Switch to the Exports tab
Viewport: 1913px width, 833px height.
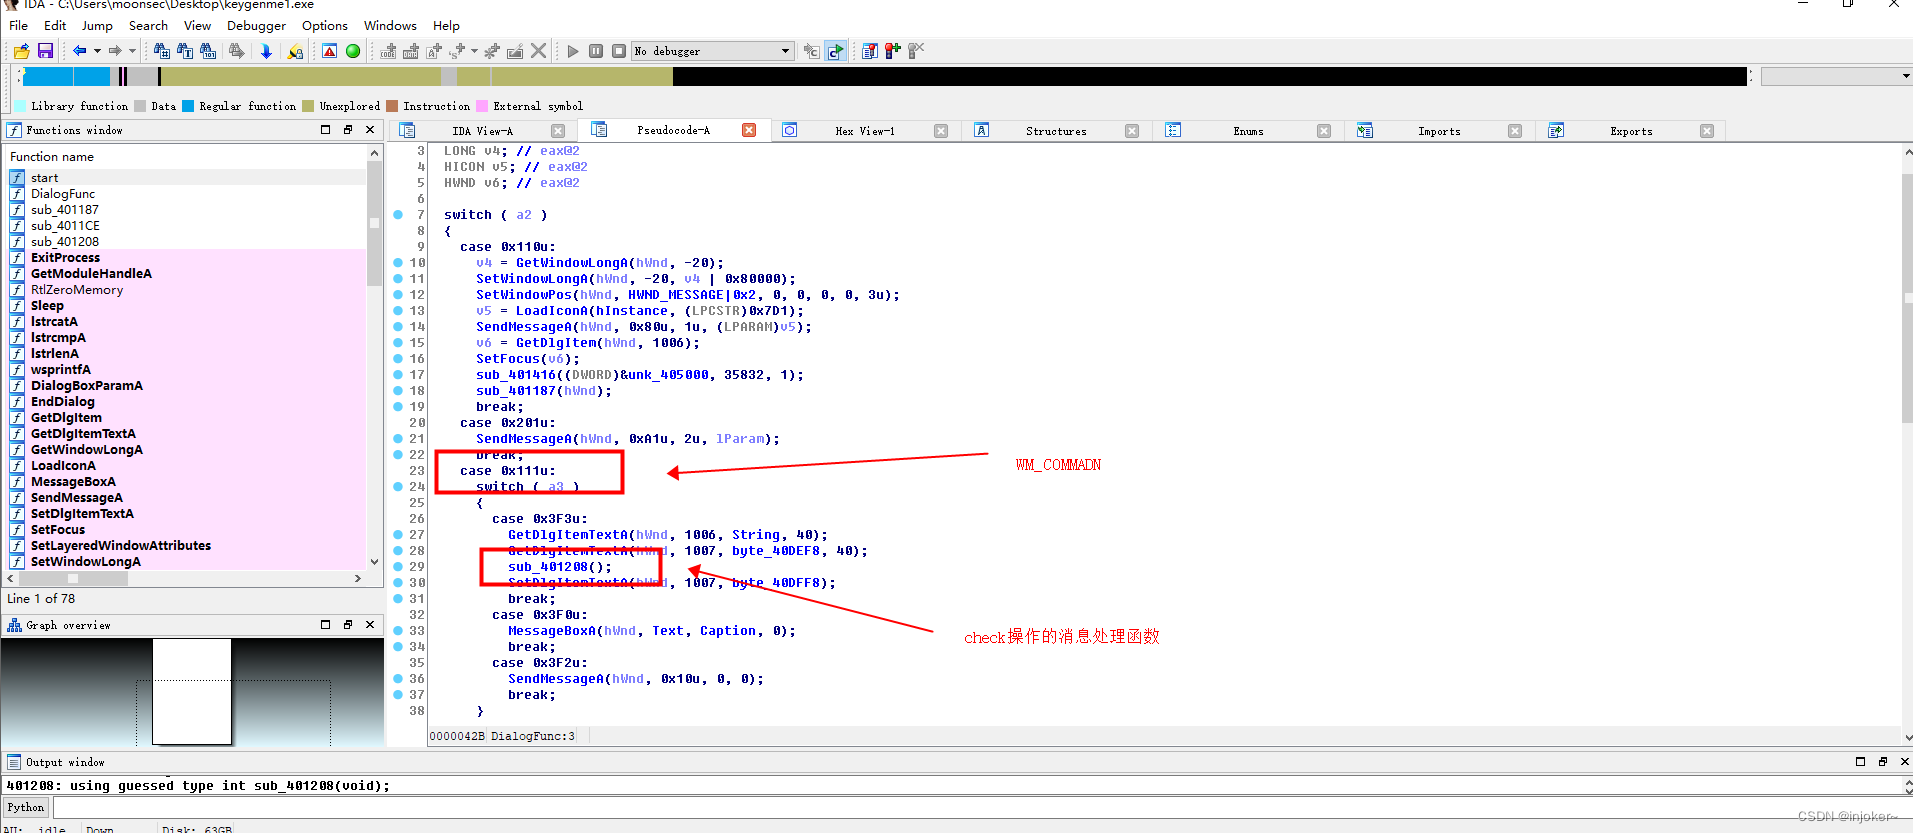(1631, 131)
